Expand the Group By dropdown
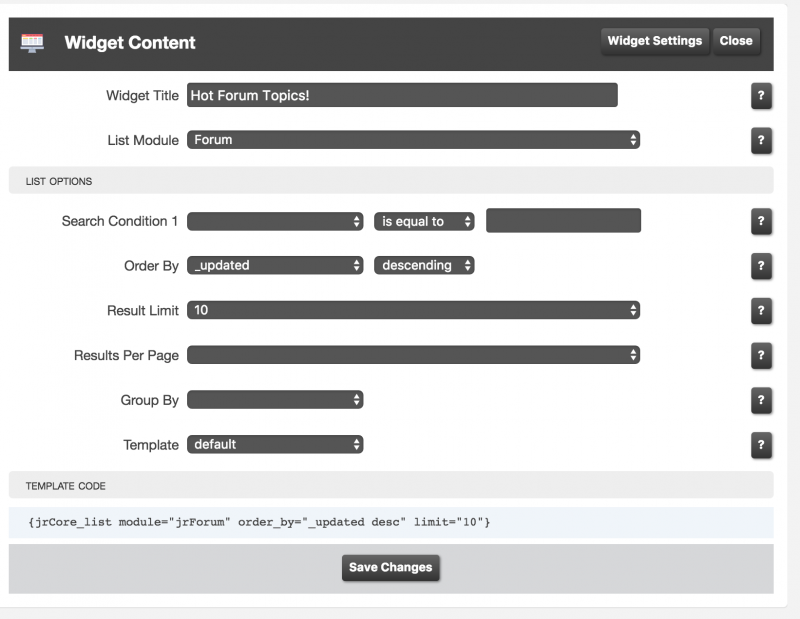The height and width of the screenshot is (619, 800). [275, 400]
